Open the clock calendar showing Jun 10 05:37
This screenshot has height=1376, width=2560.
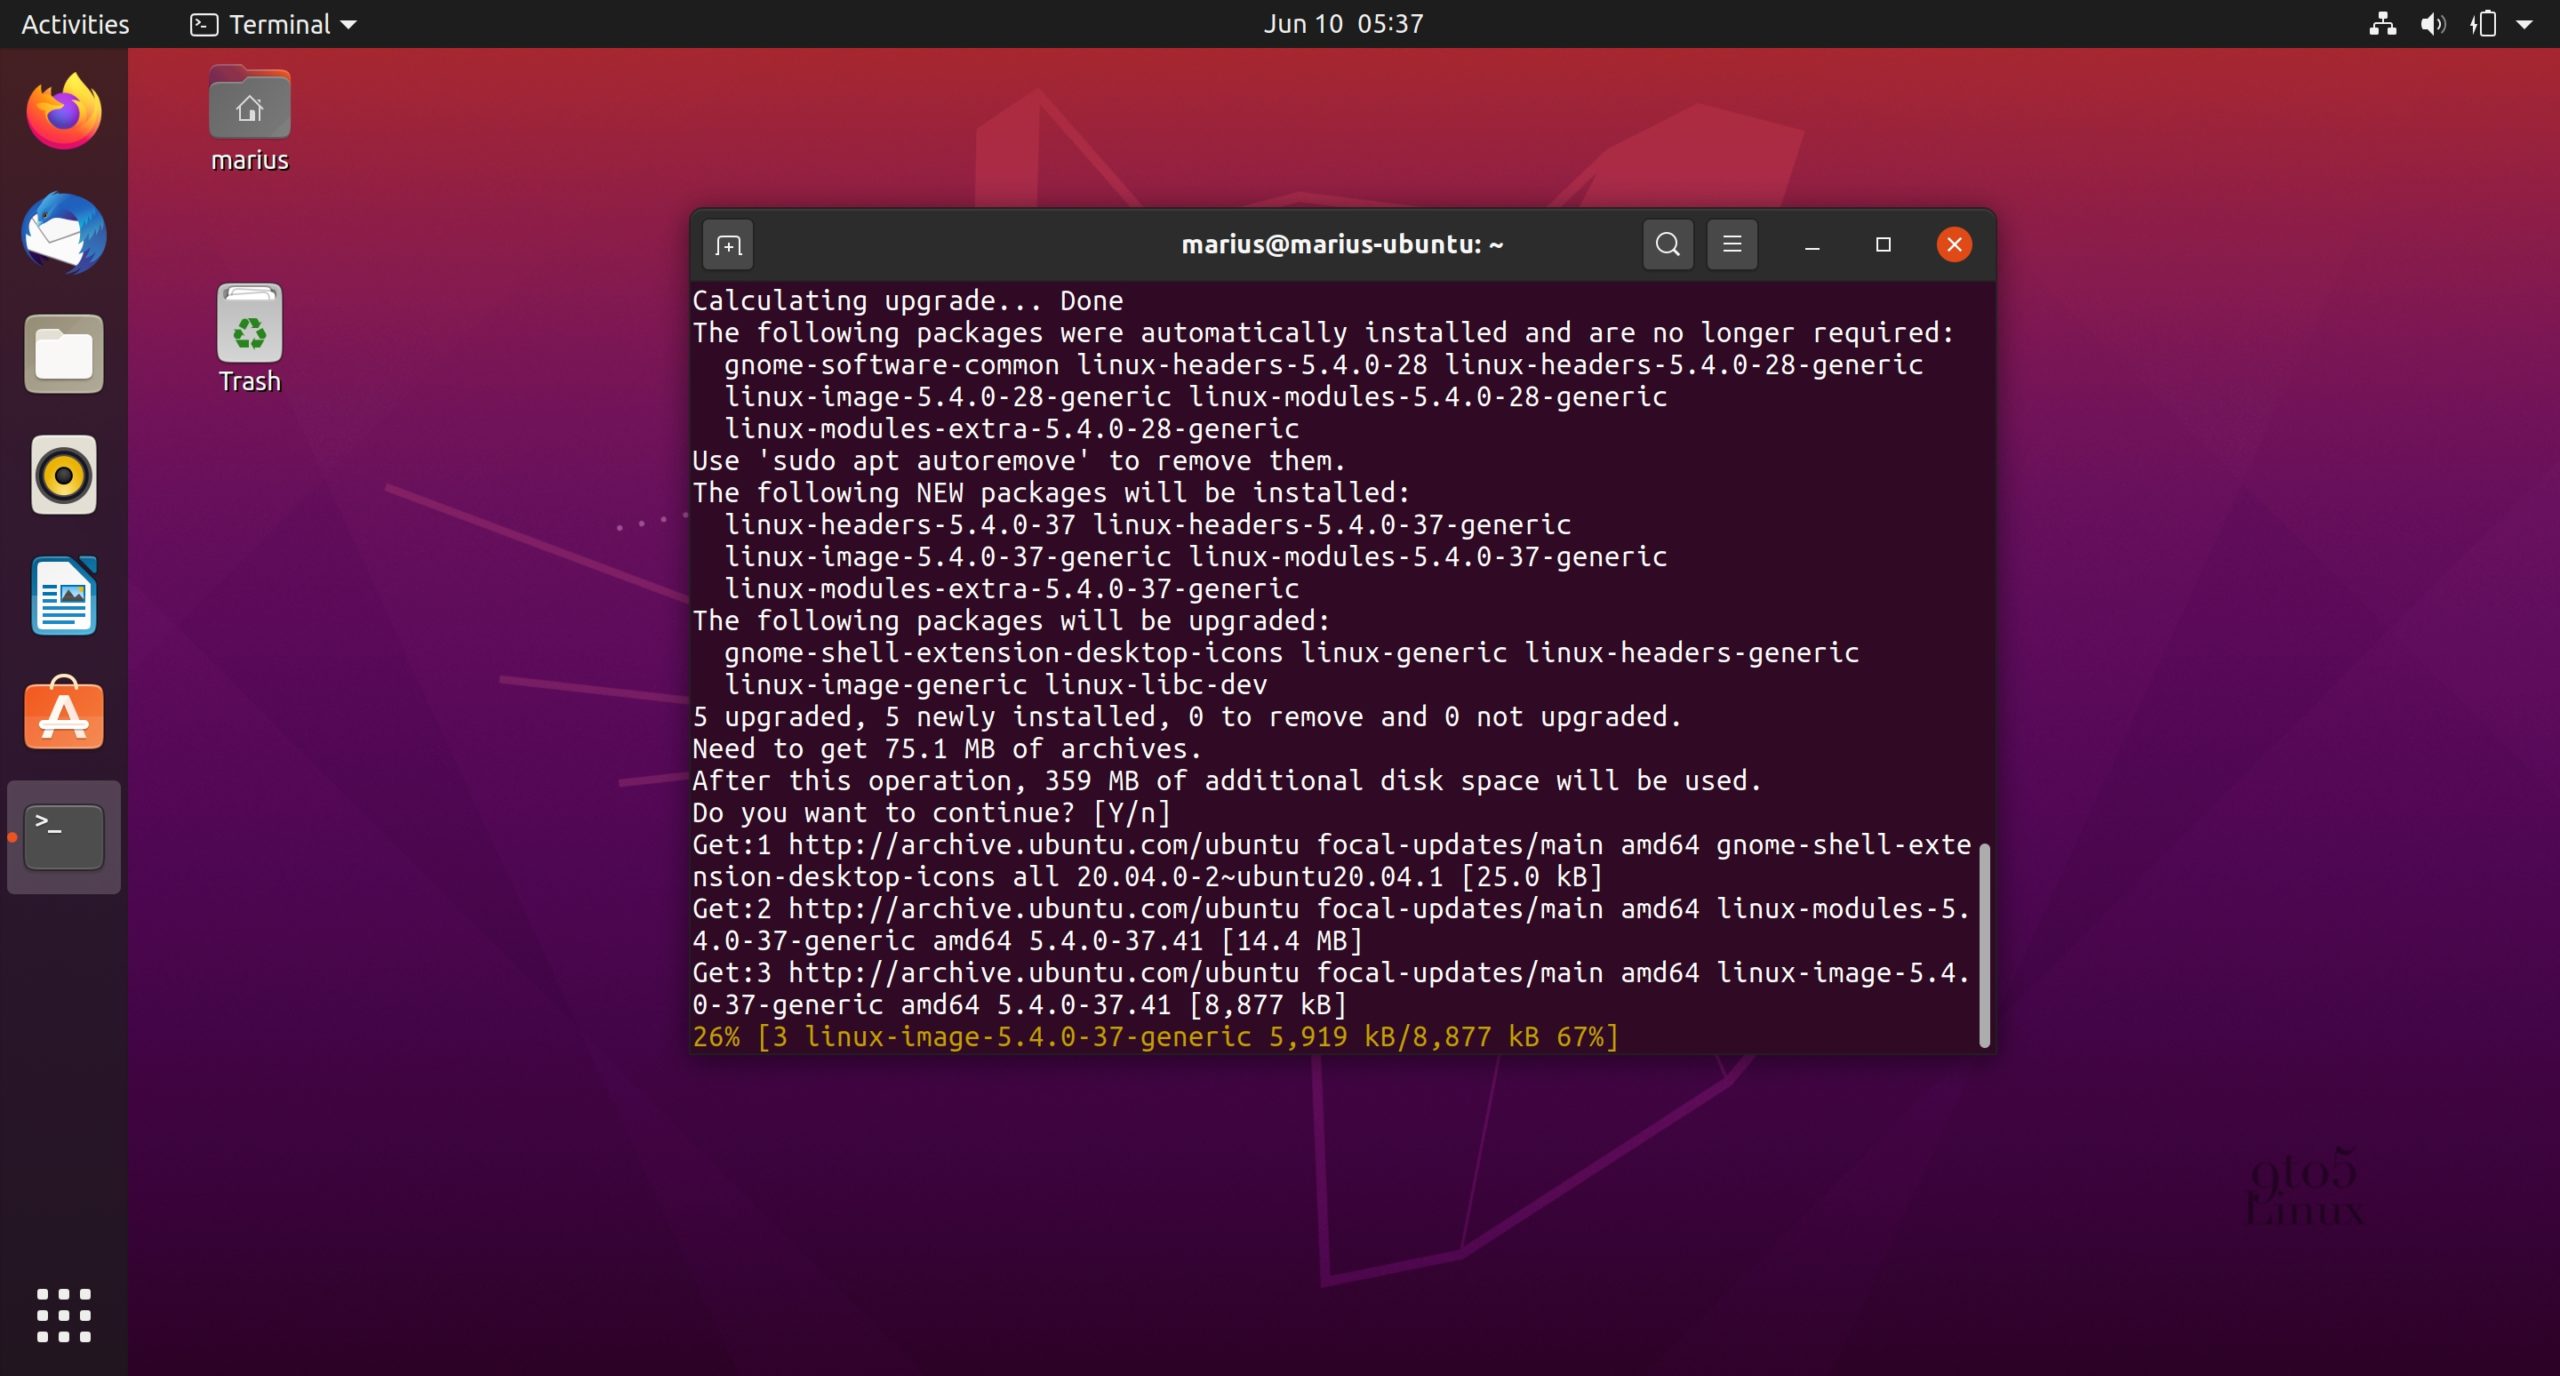click(x=1343, y=24)
